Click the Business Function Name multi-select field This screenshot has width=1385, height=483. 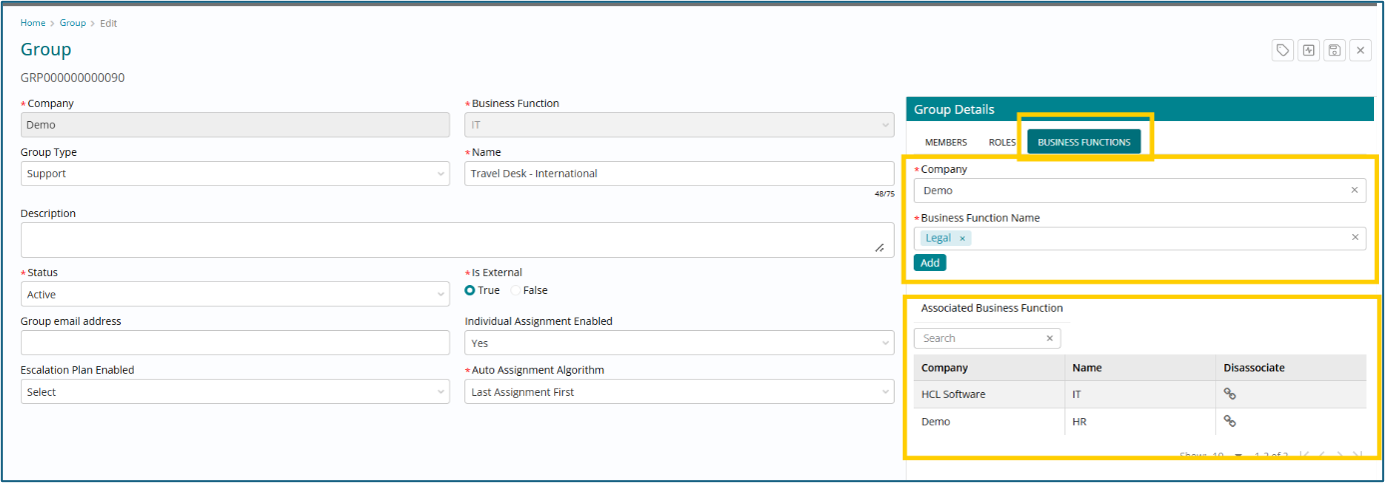[1140, 238]
